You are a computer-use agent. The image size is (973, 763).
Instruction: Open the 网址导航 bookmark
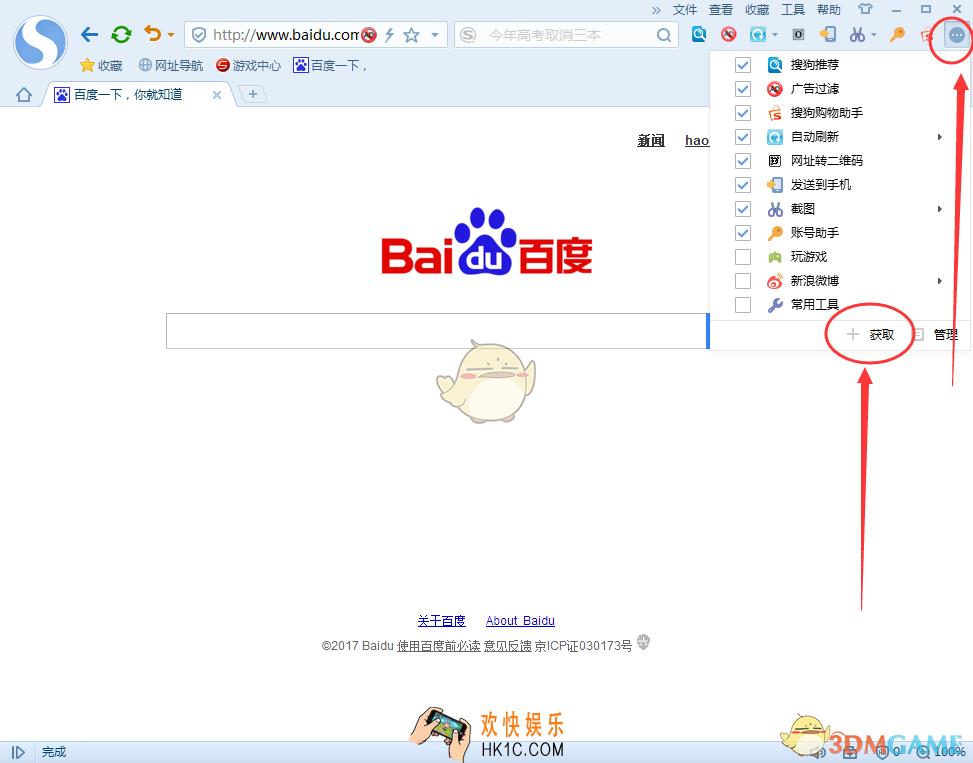[x=171, y=65]
